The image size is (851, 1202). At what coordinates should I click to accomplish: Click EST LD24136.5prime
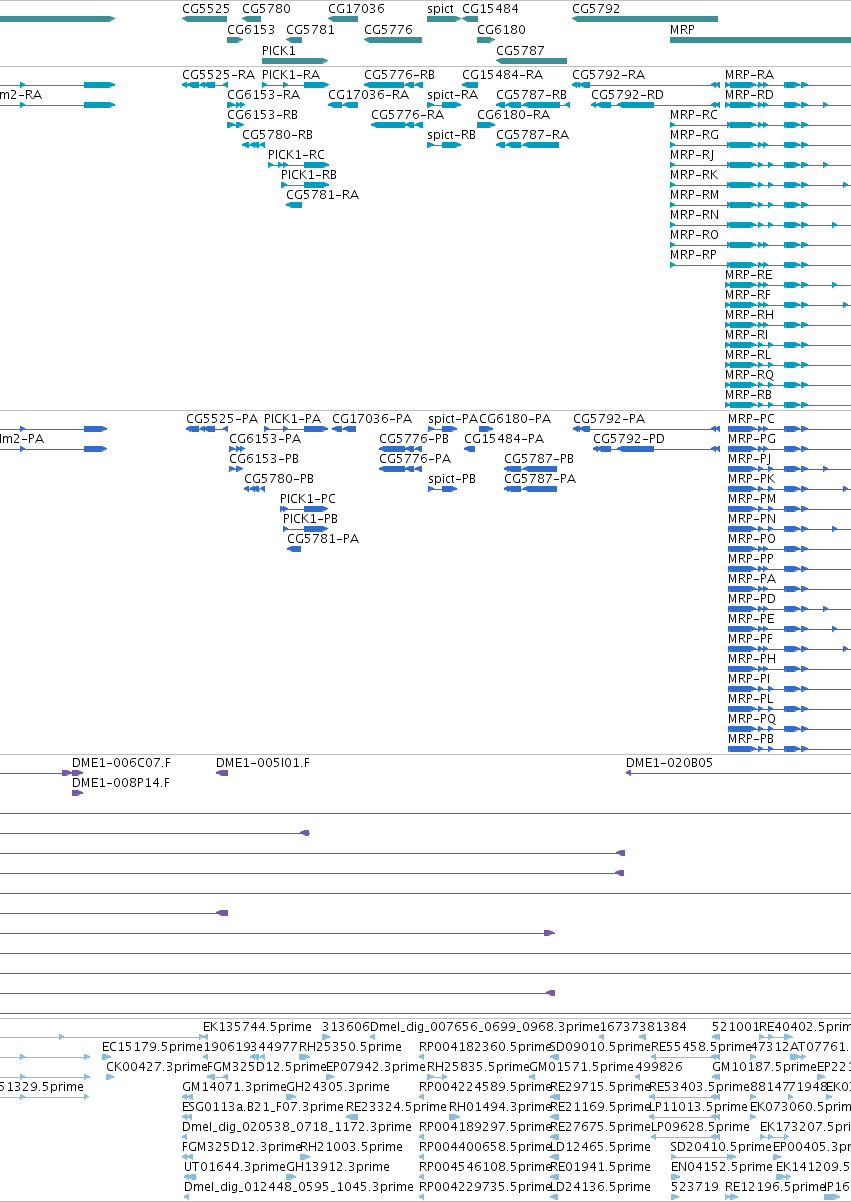tap(599, 1187)
